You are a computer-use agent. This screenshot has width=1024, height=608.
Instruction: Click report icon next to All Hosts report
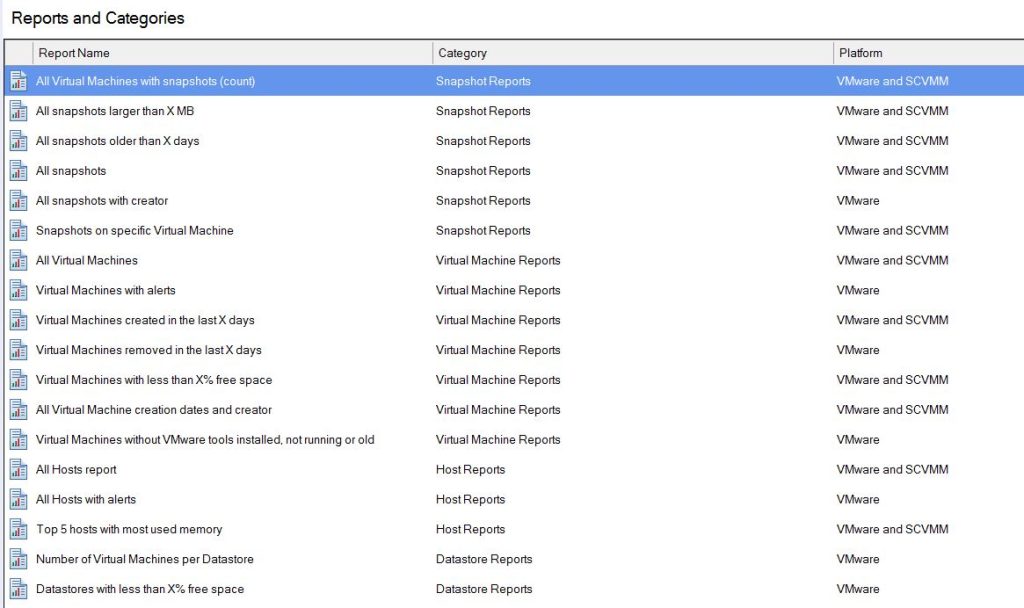point(18,470)
